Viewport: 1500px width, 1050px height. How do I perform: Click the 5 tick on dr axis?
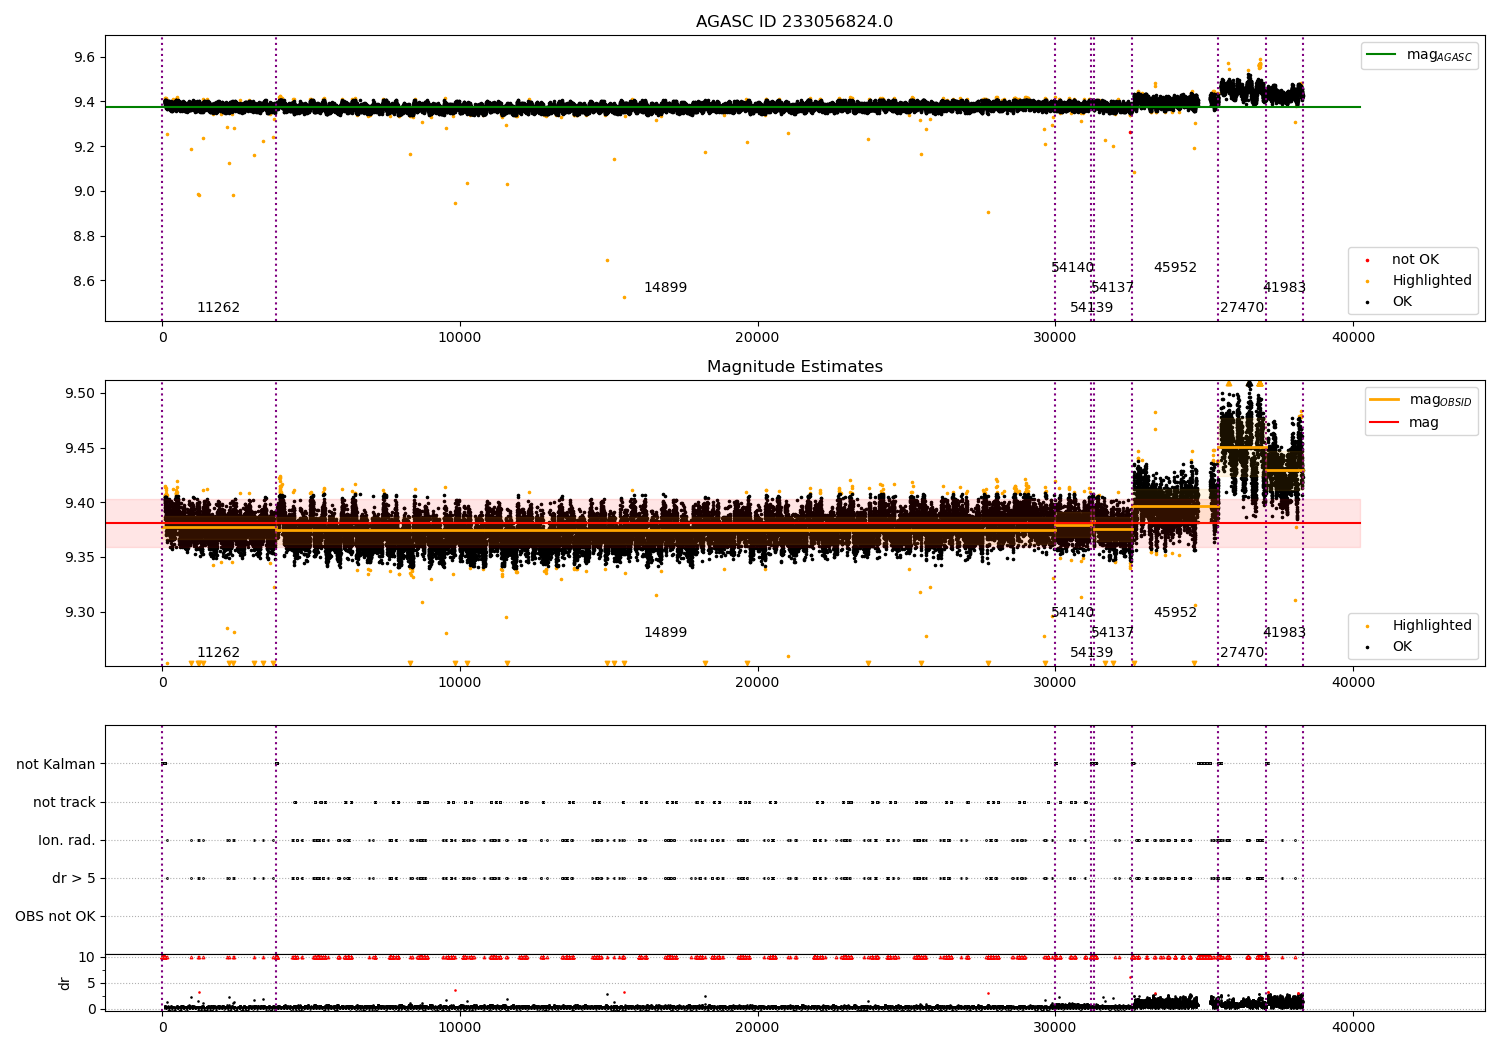point(91,983)
